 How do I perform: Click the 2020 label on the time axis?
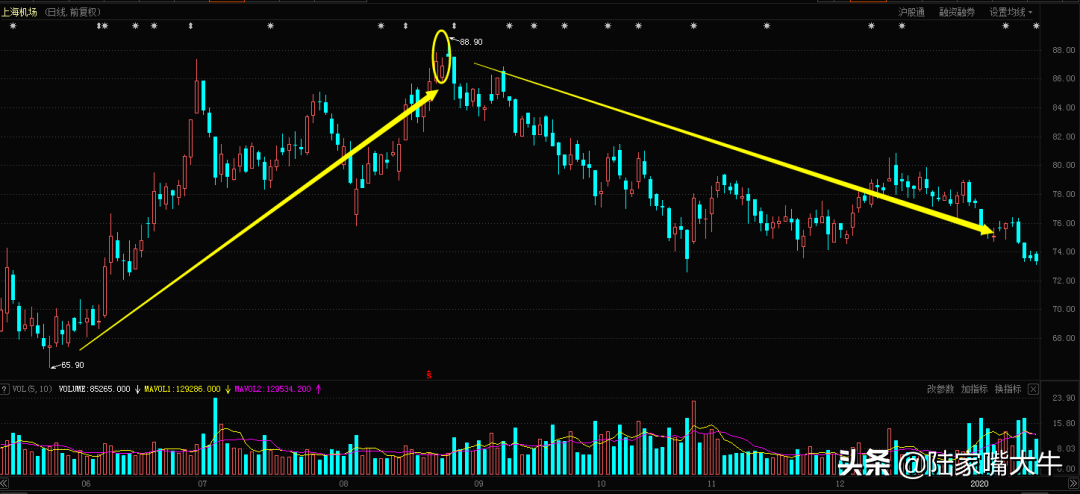click(979, 486)
